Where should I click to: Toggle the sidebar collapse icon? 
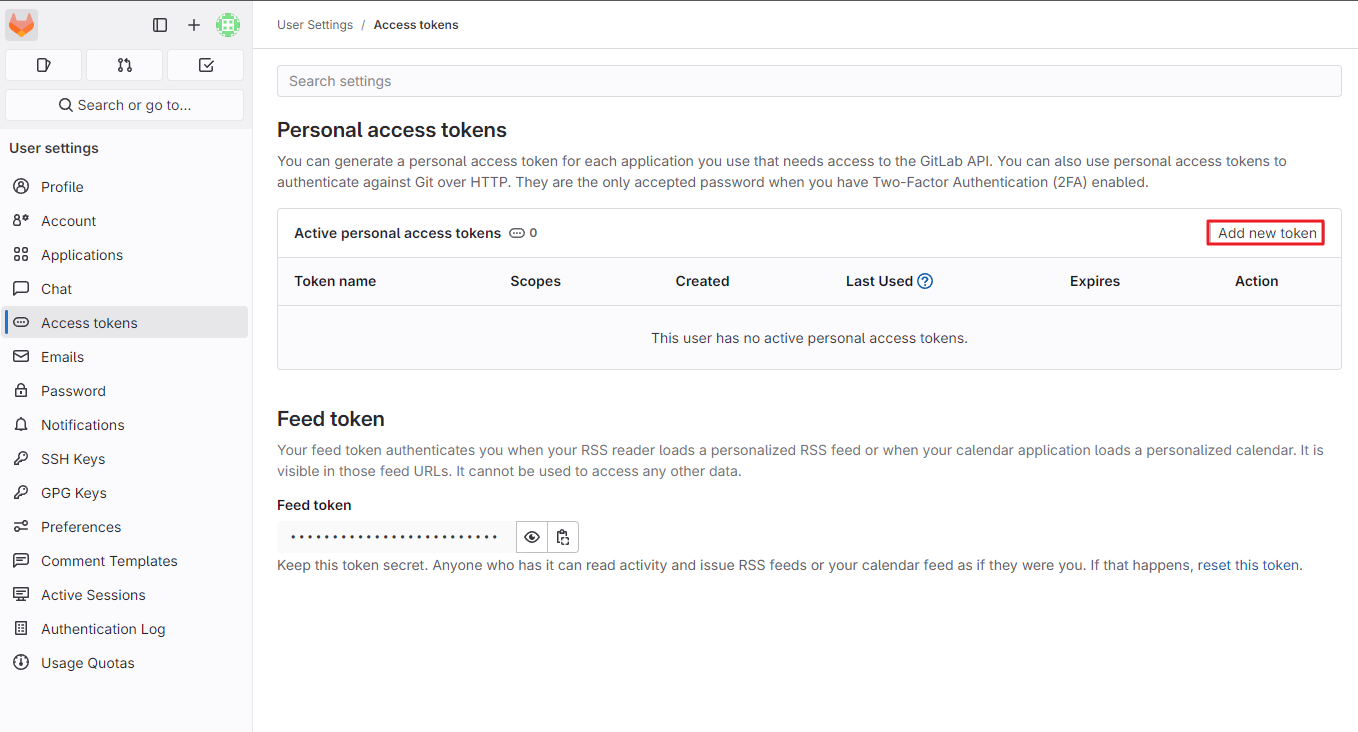pyautogui.click(x=160, y=25)
